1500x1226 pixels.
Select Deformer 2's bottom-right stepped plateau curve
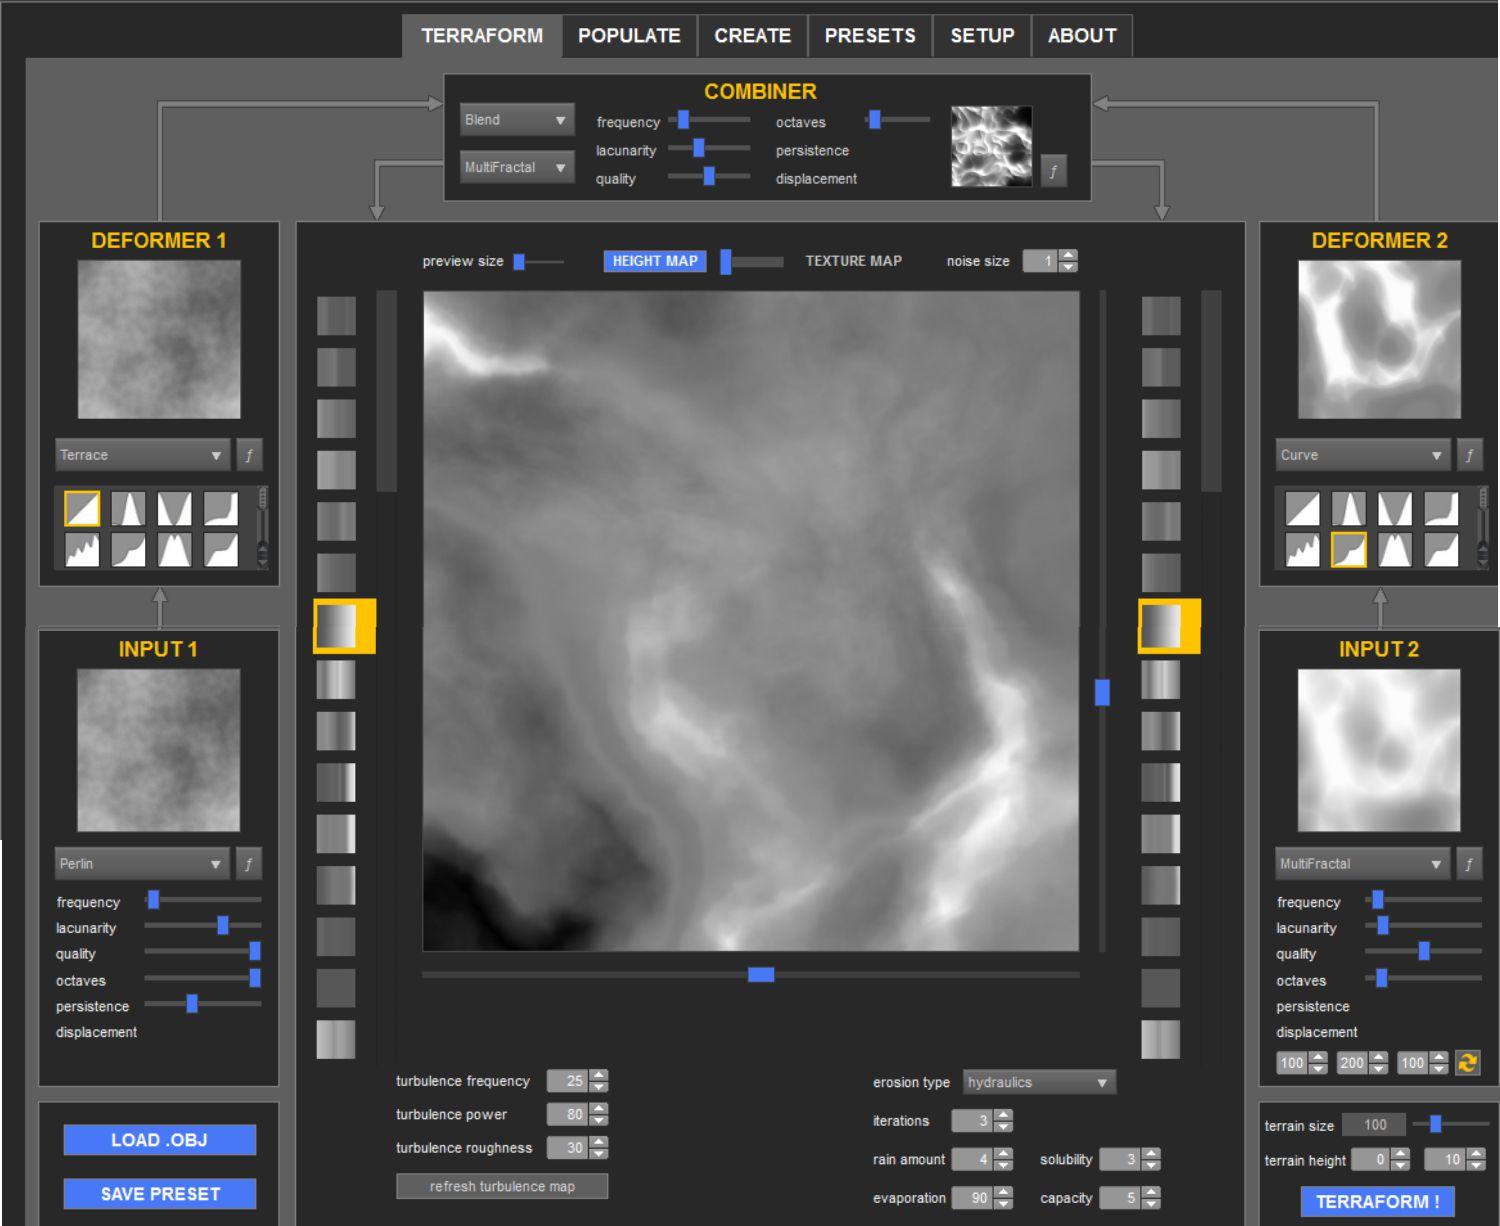point(1441,550)
